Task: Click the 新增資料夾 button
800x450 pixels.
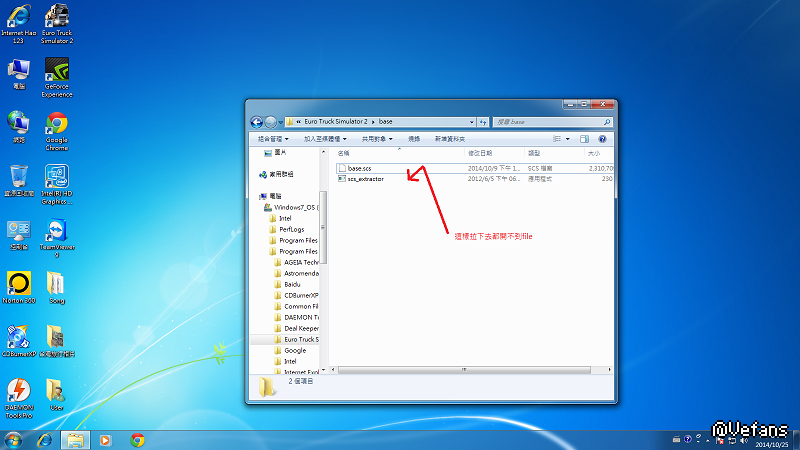Action: (450, 138)
